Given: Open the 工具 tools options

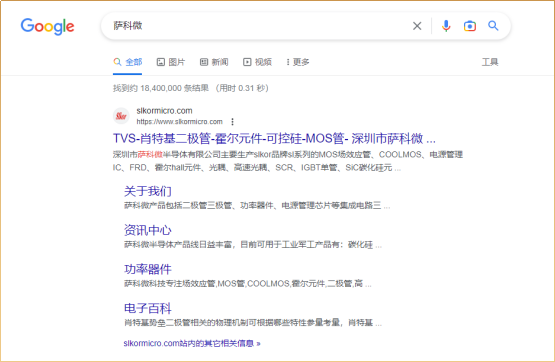Looking at the screenshot, I should pyautogui.click(x=490, y=62).
